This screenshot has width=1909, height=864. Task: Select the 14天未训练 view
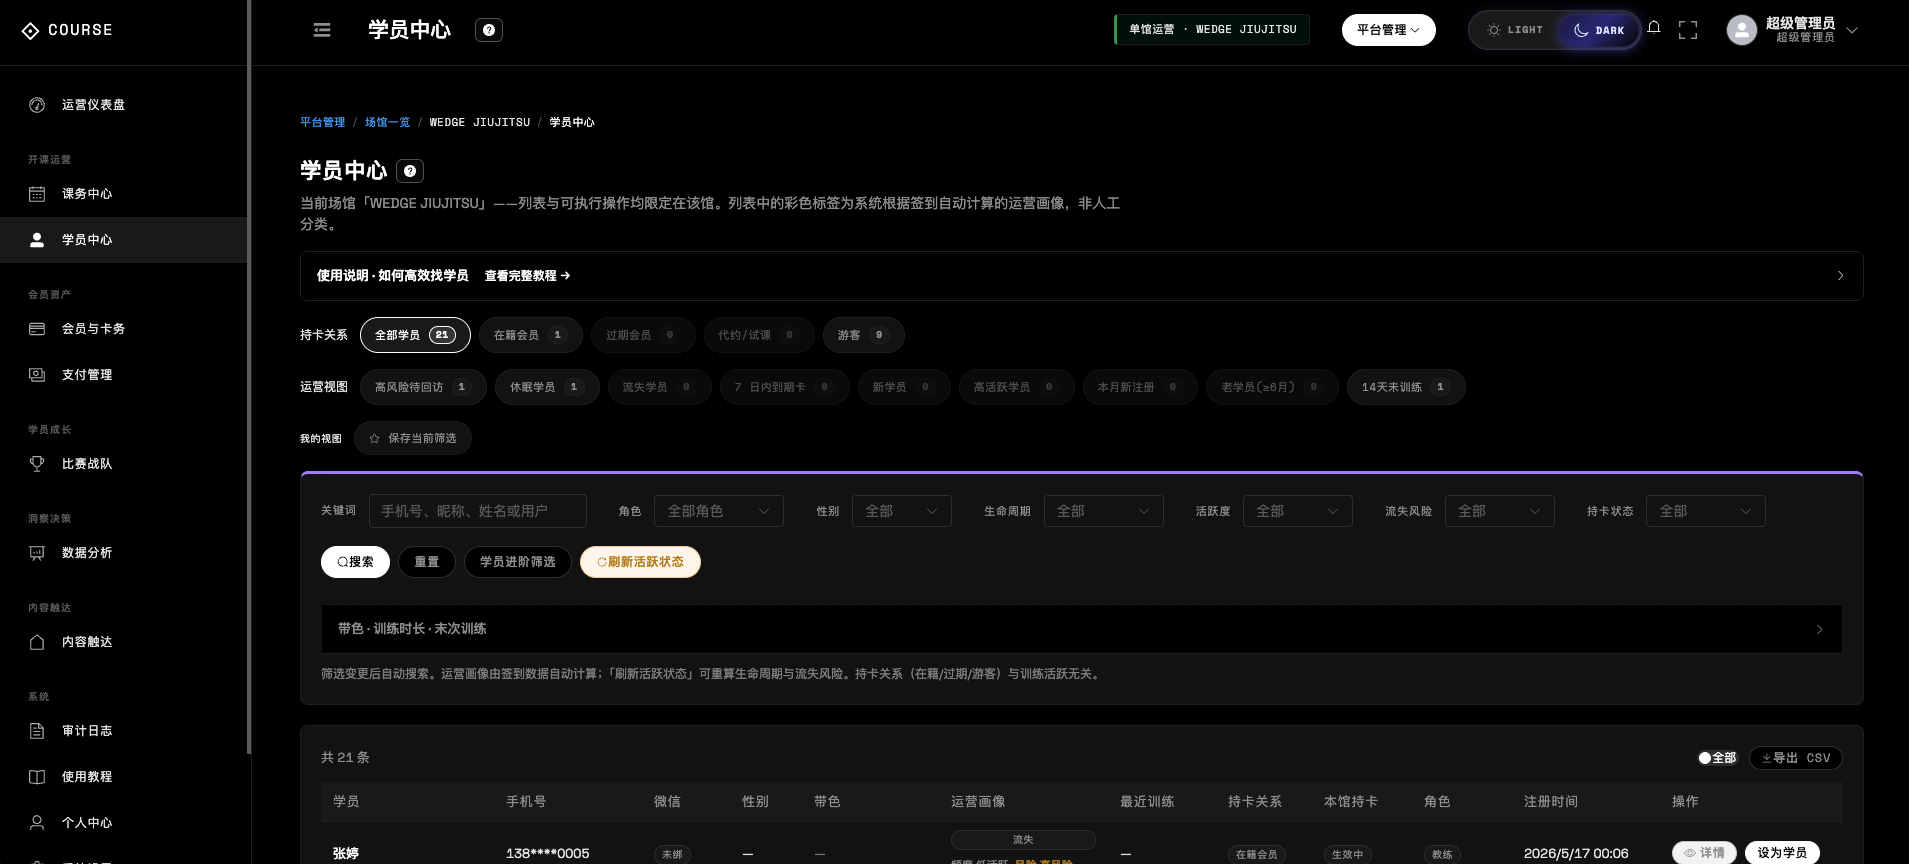click(1406, 387)
